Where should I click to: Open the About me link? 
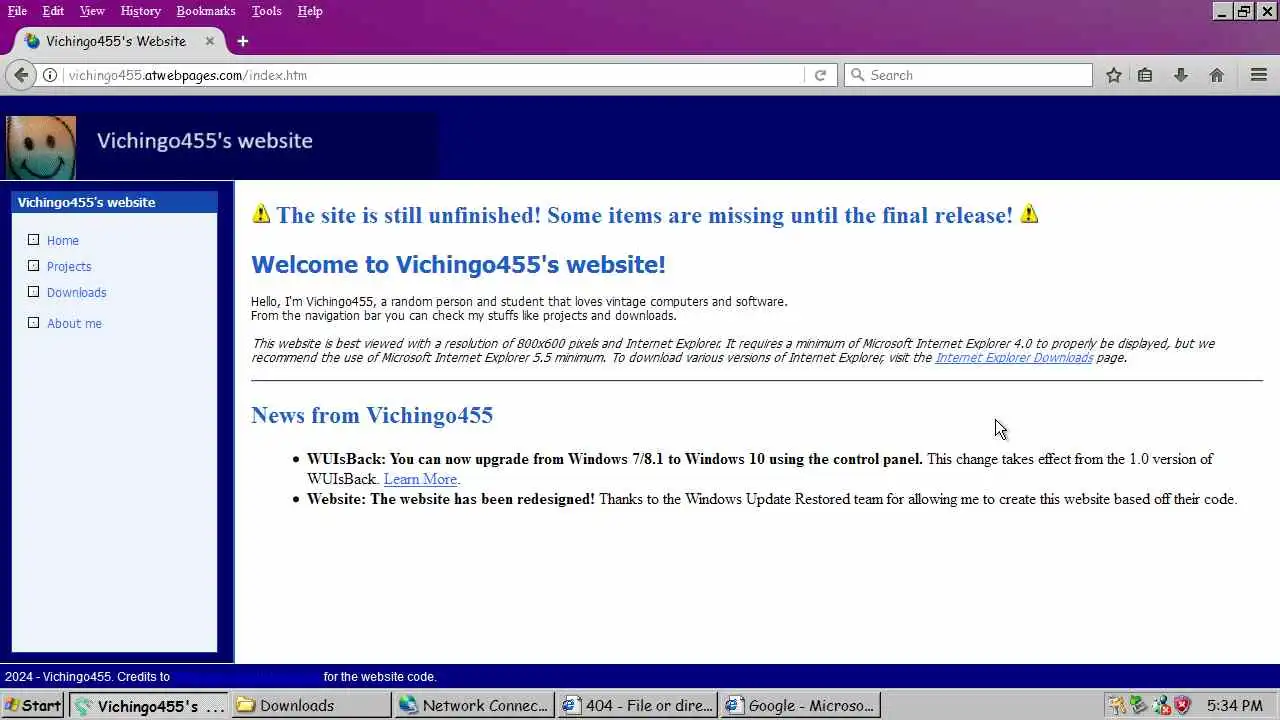tap(74, 324)
